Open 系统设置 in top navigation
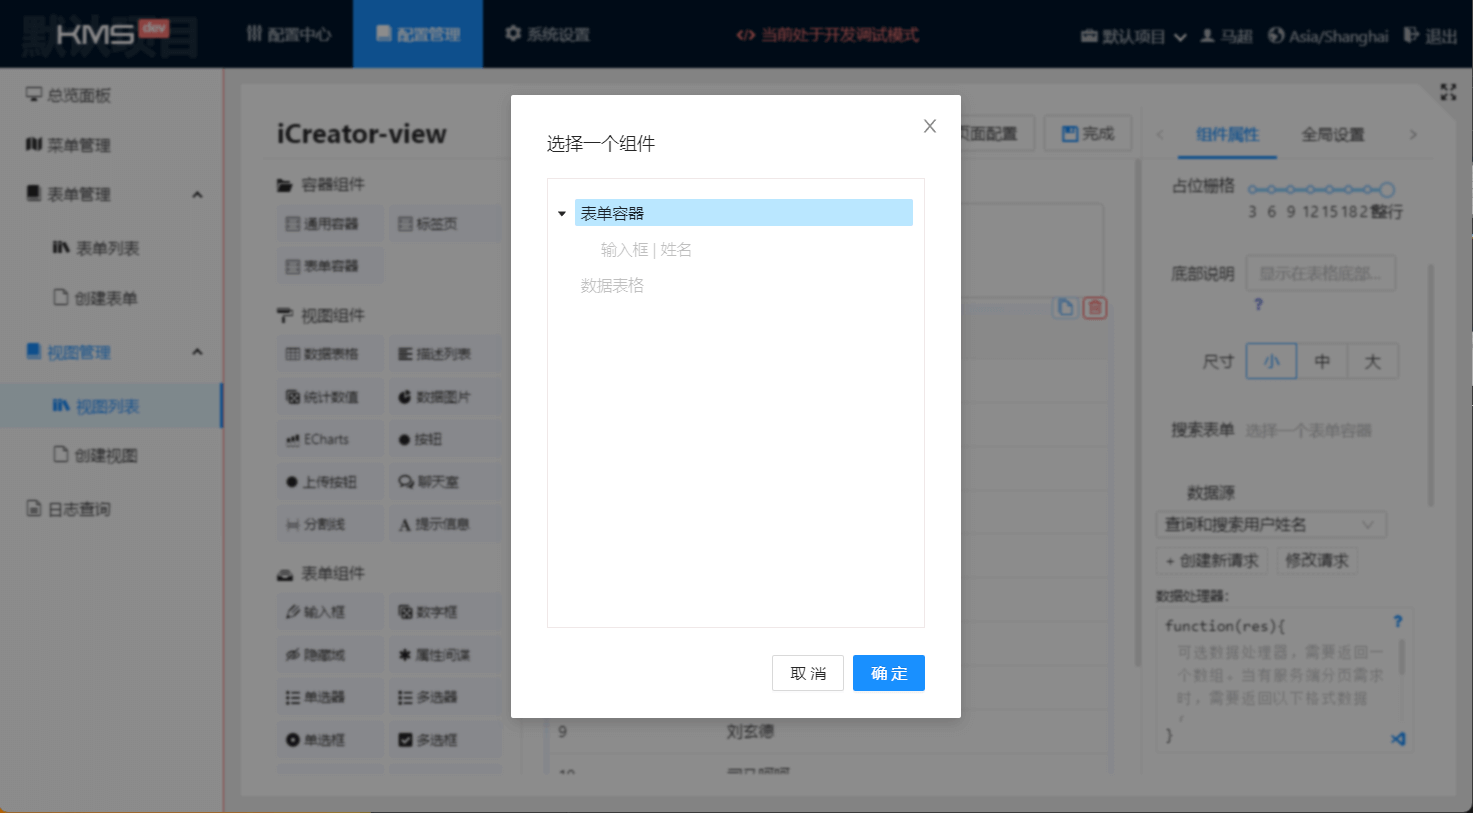This screenshot has width=1473, height=813. (x=547, y=35)
